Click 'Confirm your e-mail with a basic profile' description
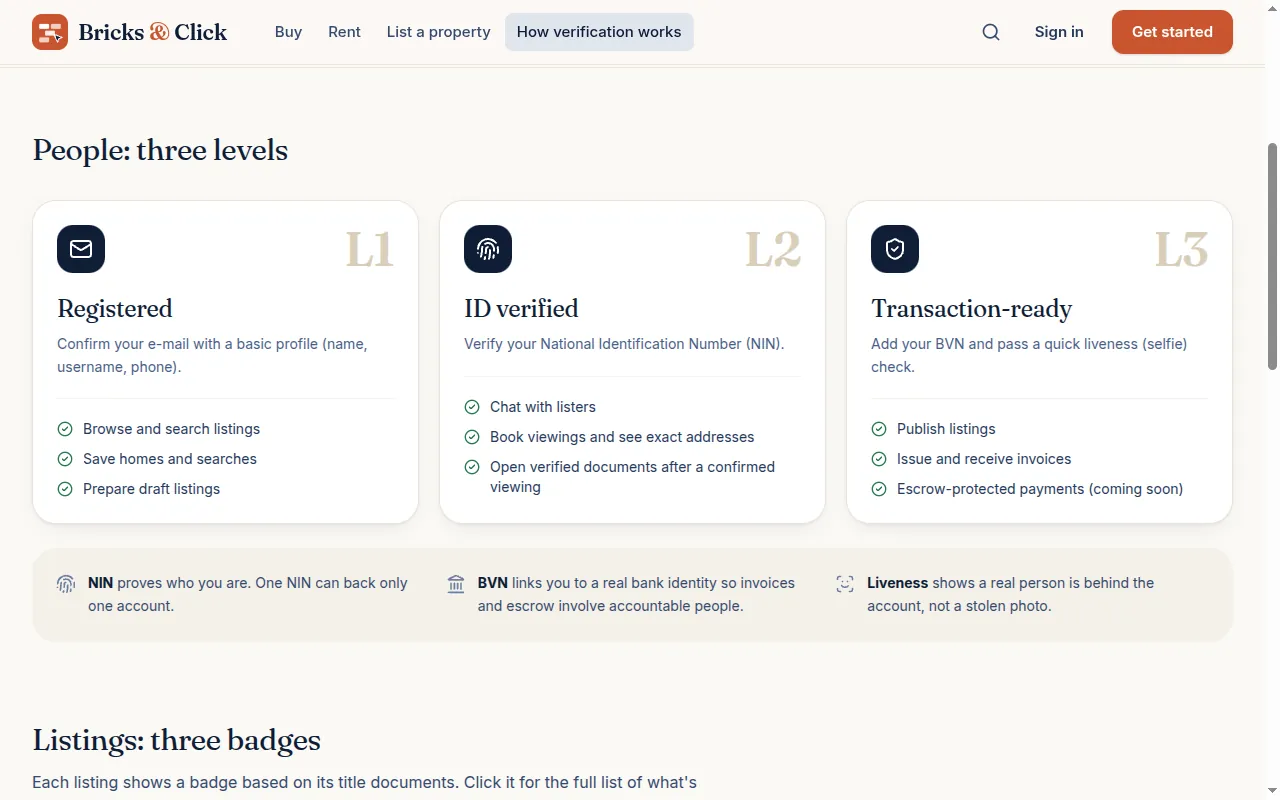This screenshot has height=800, width=1280. pyautogui.click(x=212, y=355)
